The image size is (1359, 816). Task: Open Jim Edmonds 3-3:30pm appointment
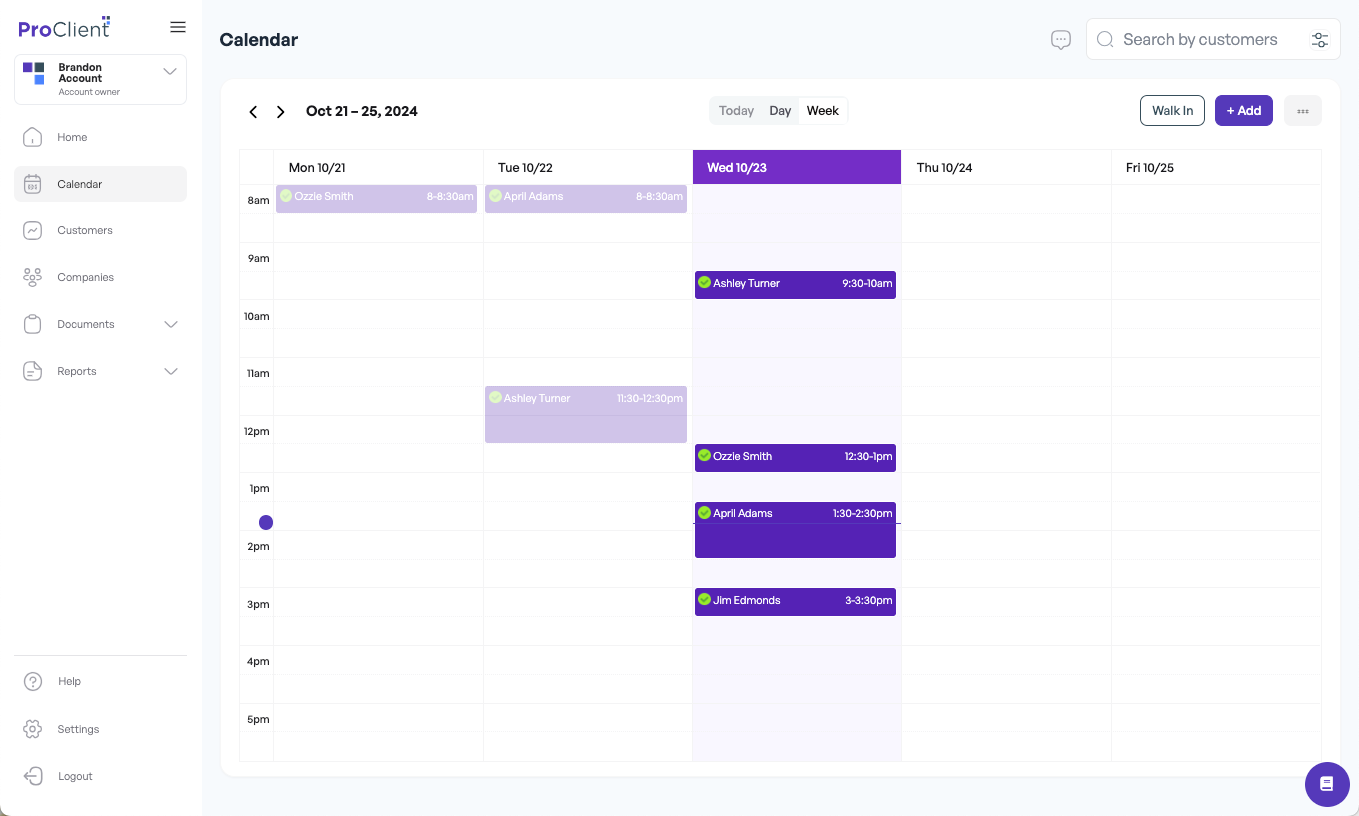(x=795, y=601)
